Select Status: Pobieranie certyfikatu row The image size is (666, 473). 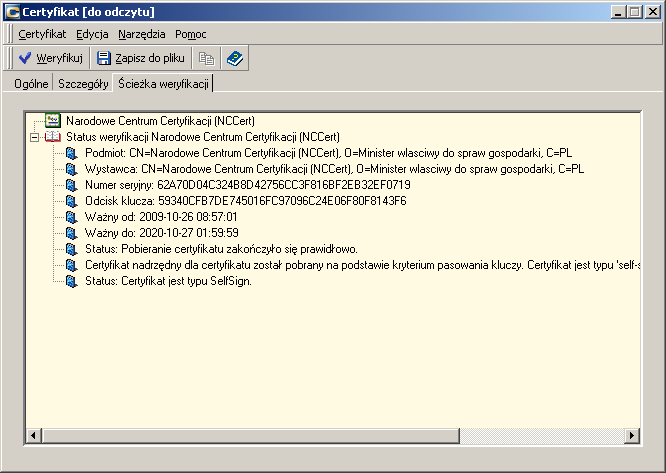coord(221,249)
